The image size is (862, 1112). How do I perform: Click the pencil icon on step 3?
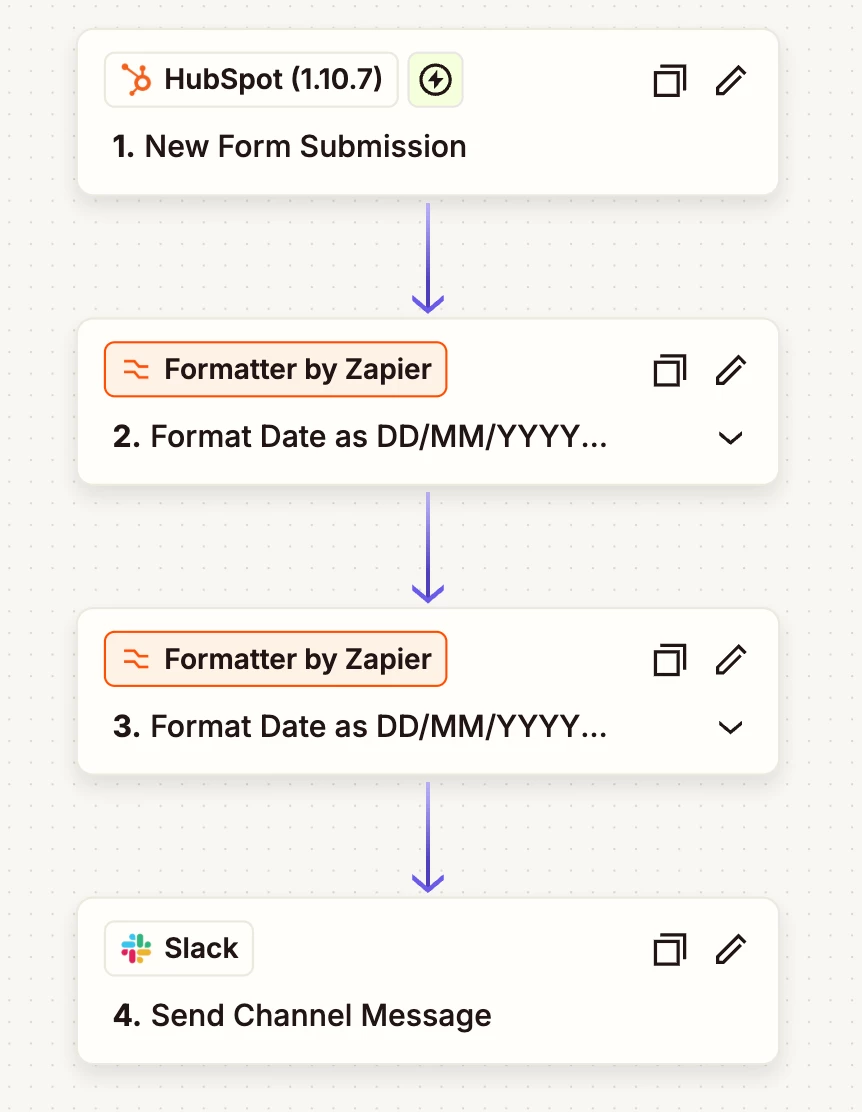731,660
